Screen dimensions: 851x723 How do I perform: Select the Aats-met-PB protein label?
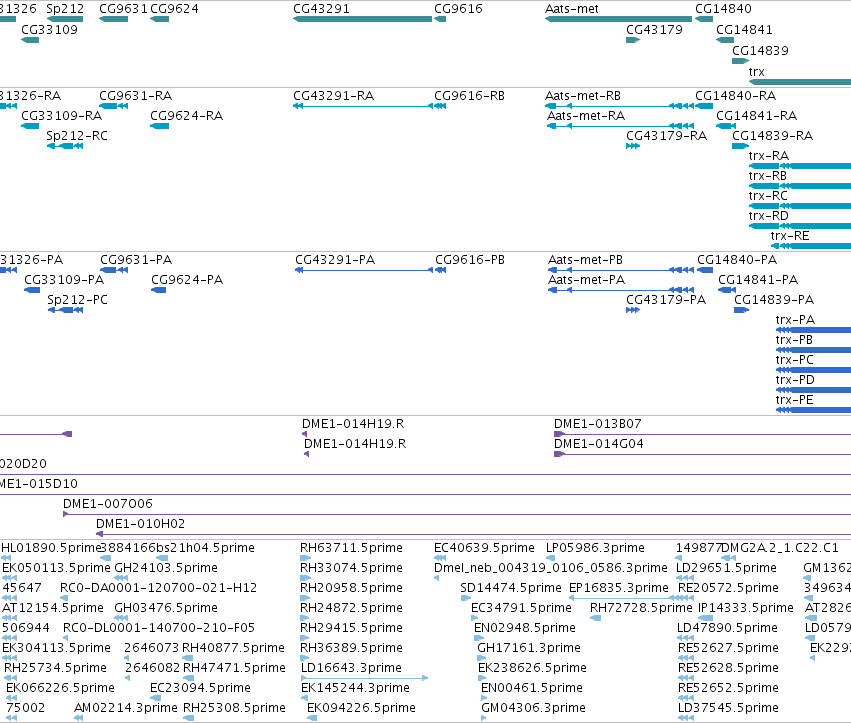(586, 260)
